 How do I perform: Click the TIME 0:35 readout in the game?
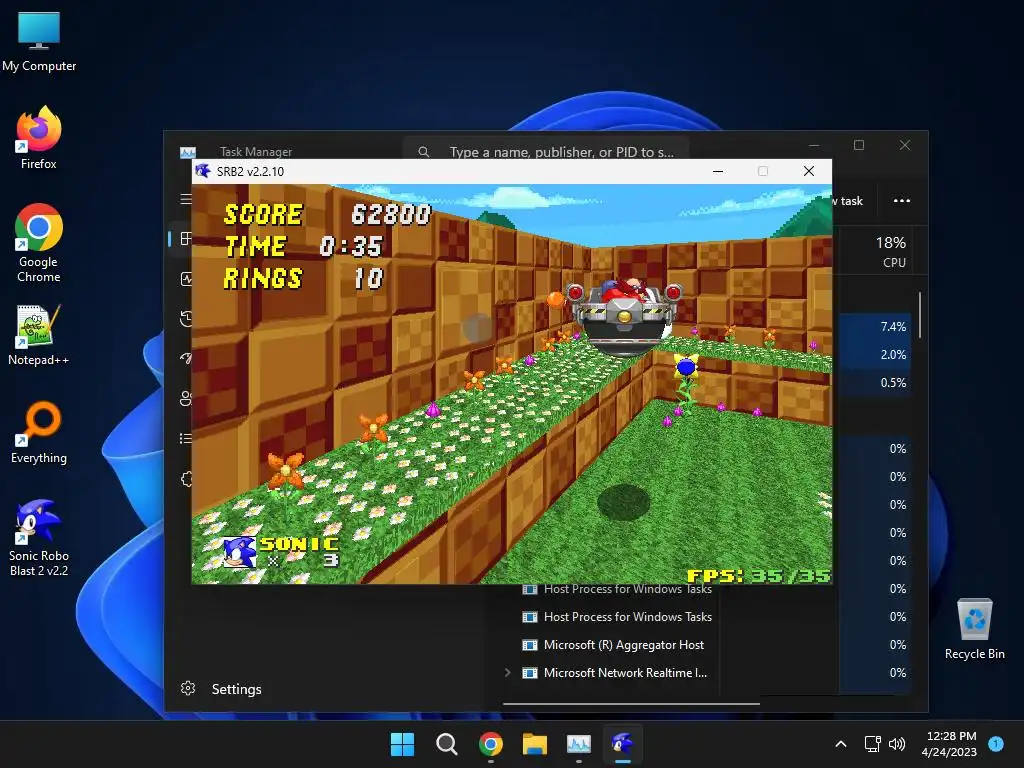304,246
